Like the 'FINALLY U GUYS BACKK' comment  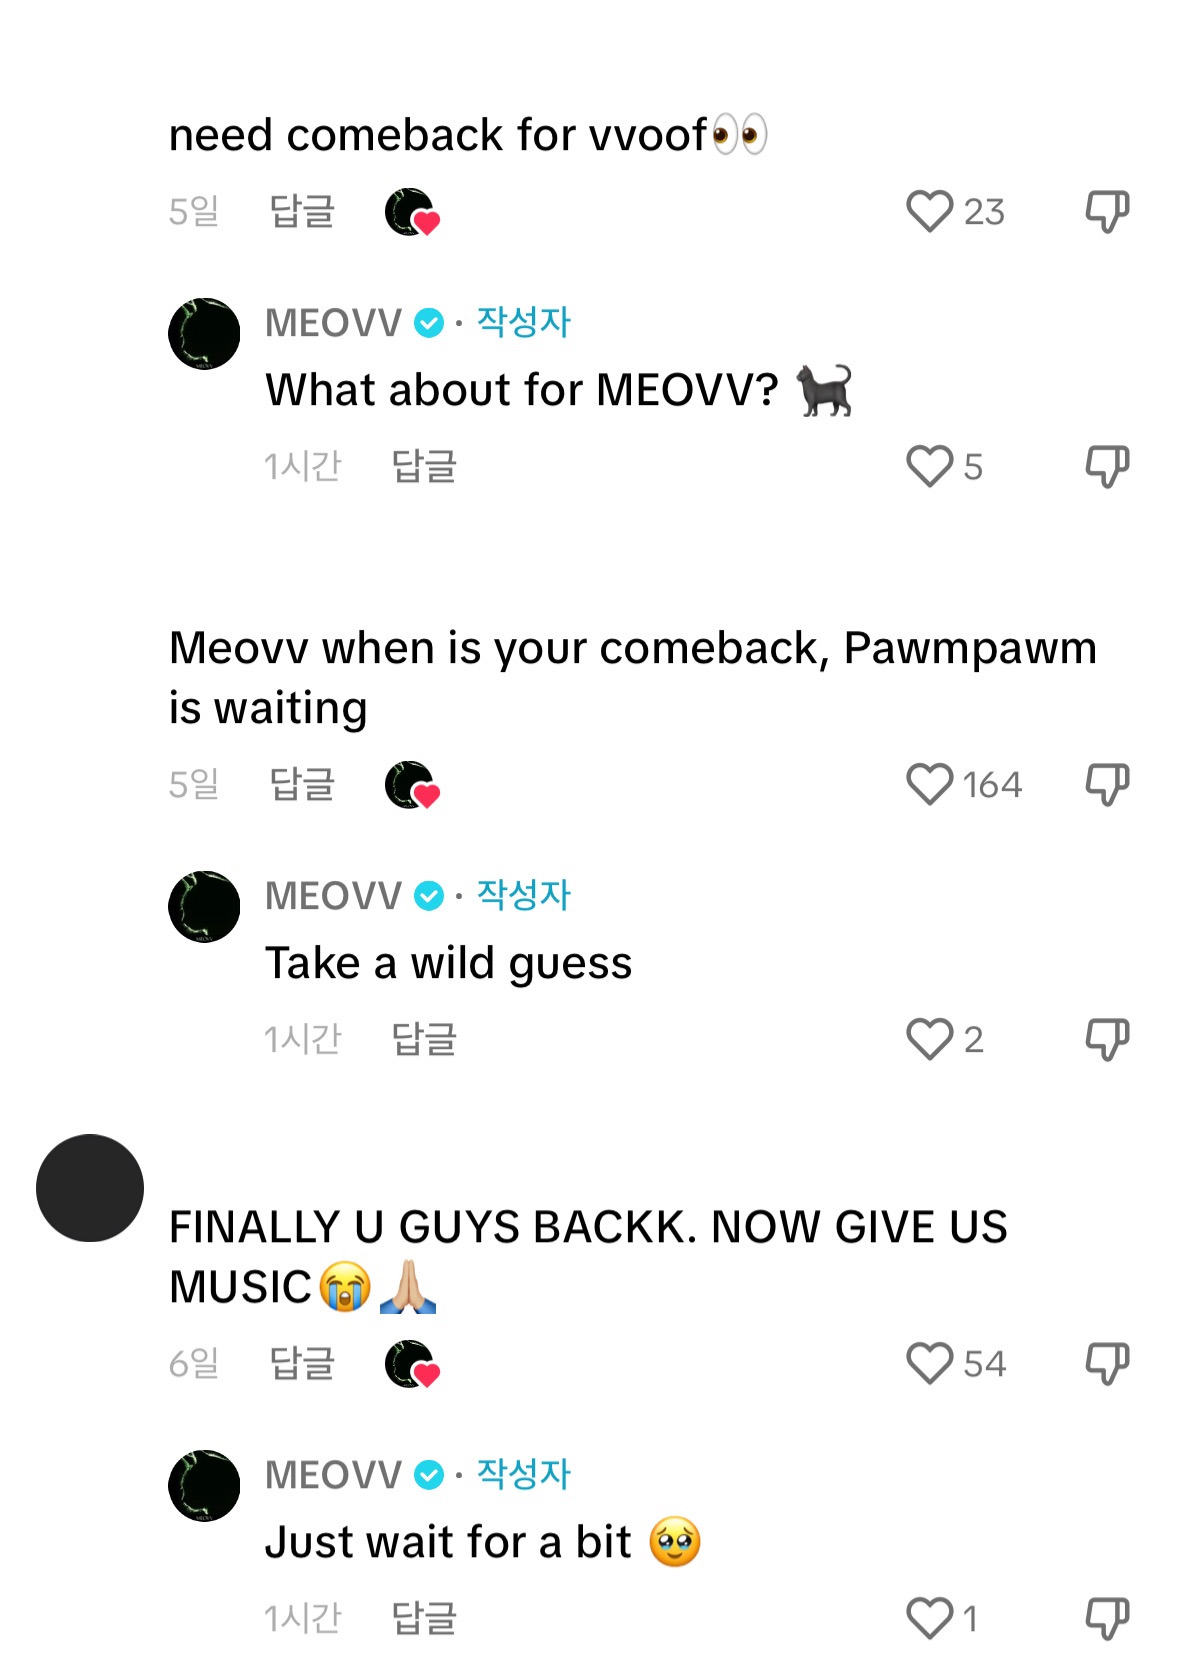pos(929,1363)
